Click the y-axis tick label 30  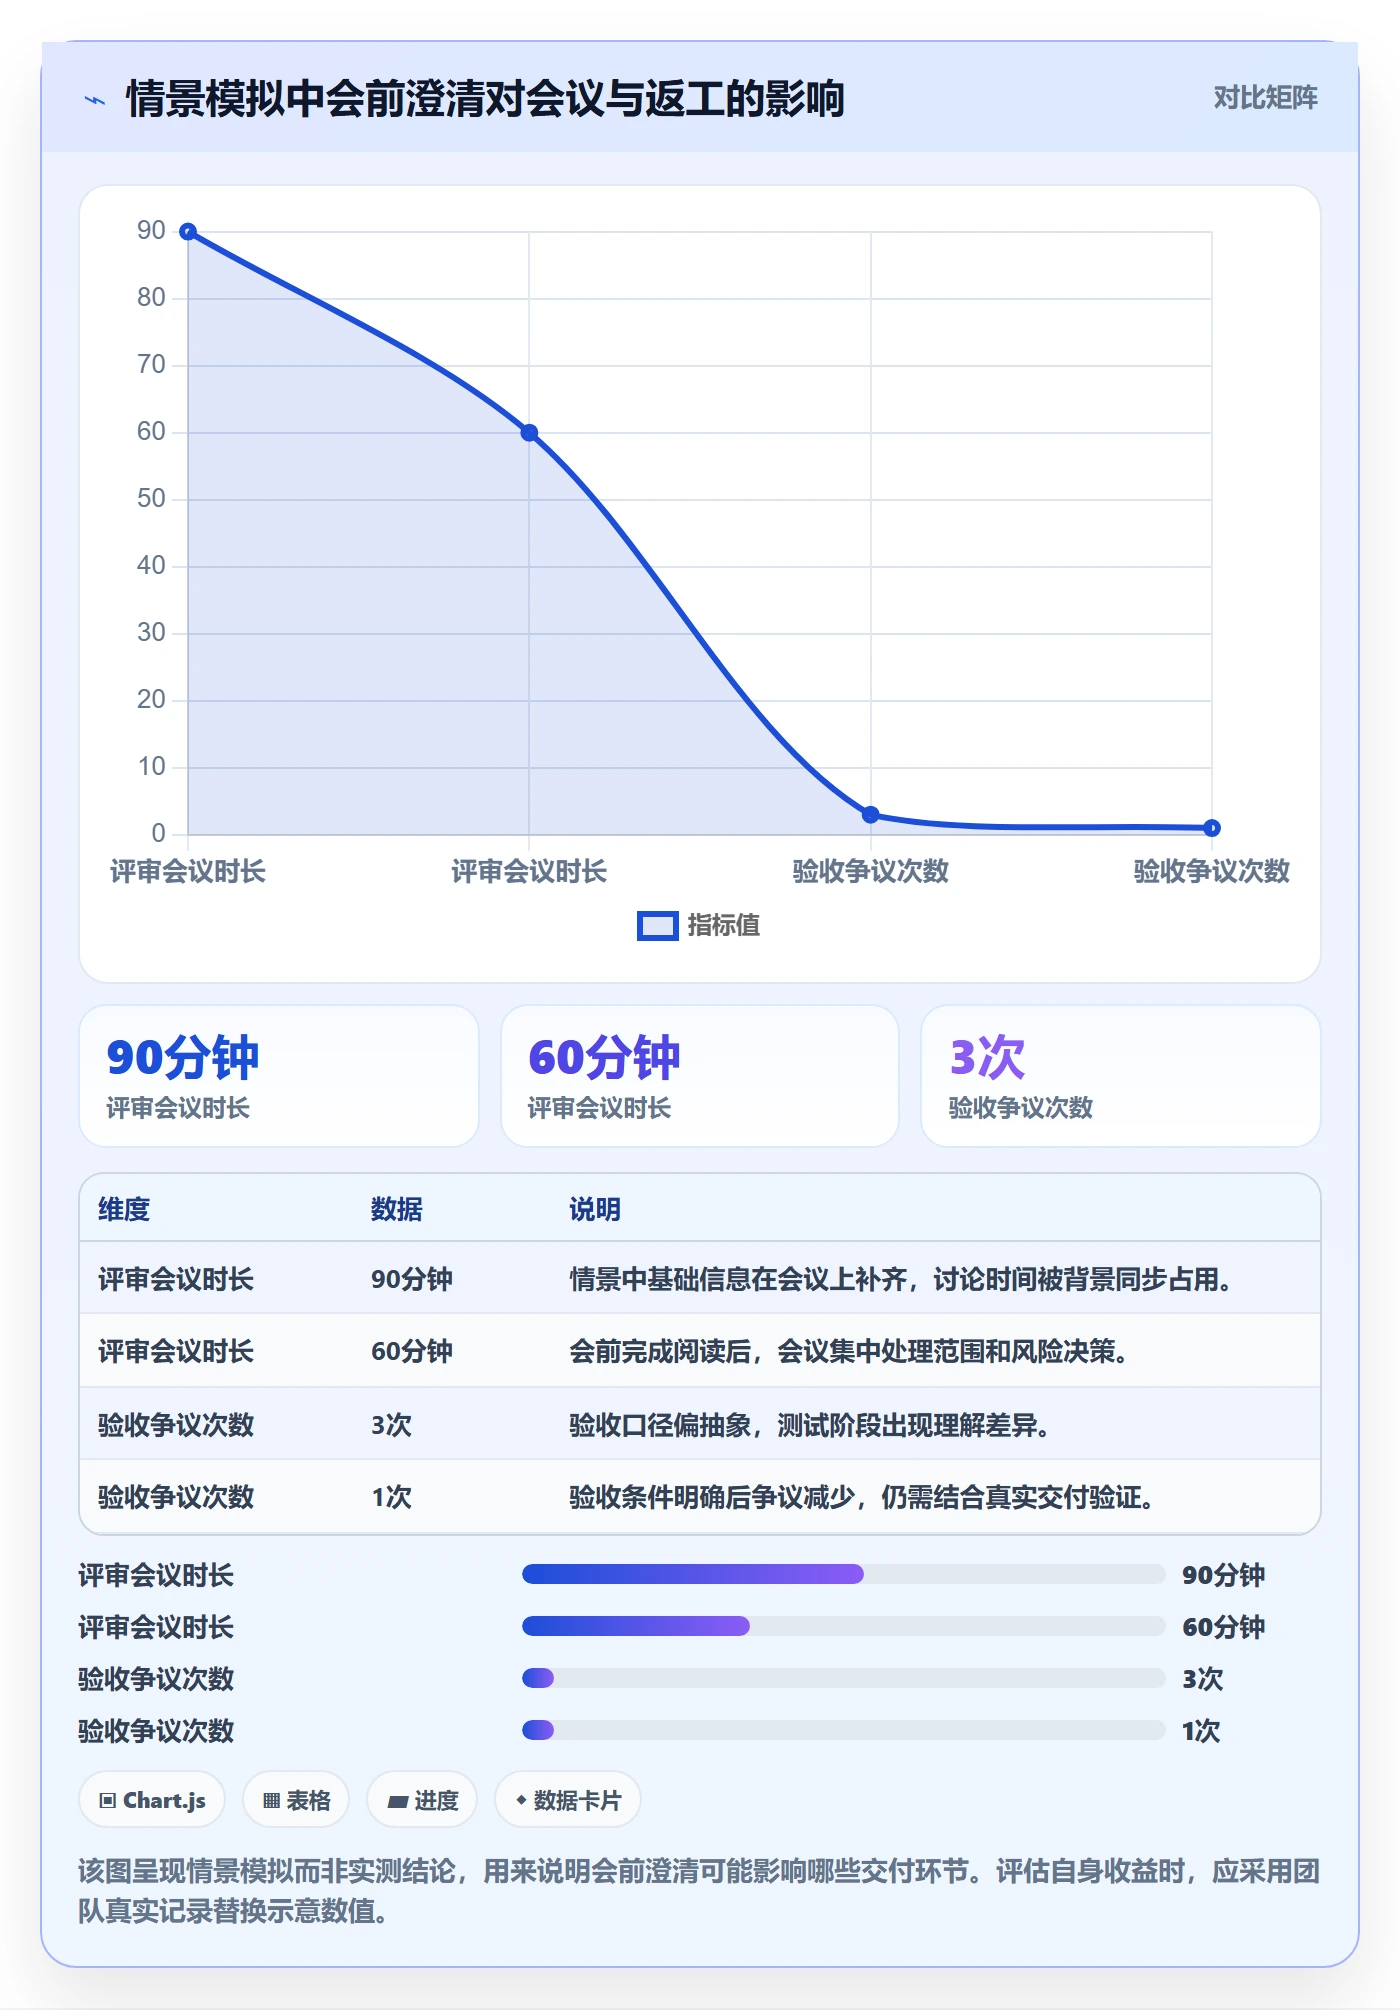[151, 633]
